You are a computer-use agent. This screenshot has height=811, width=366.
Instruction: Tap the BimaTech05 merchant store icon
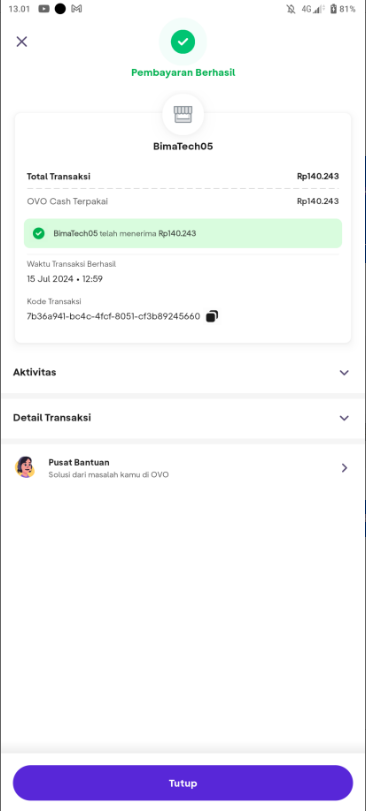(x=183, y=115)
